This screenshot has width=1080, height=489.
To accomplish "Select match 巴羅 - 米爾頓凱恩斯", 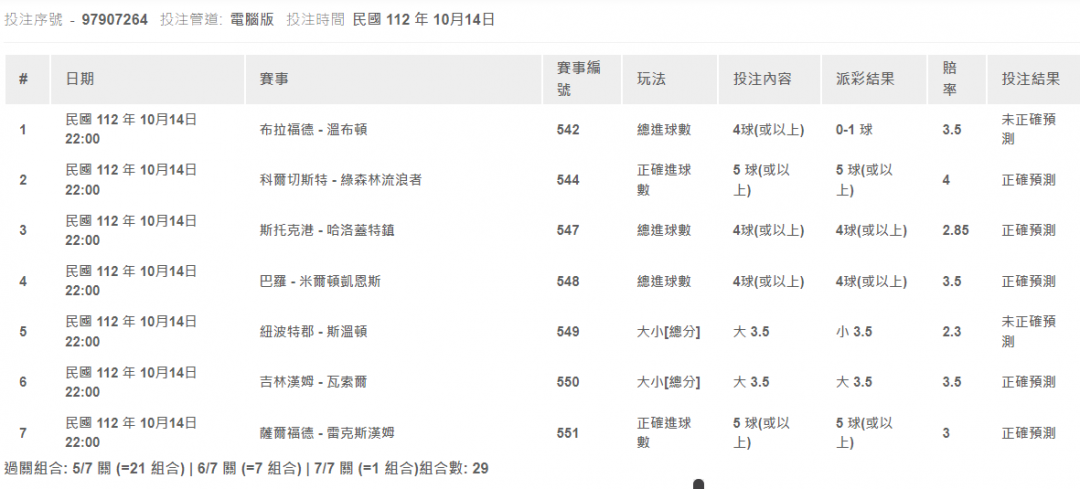I will click(320, 281).
